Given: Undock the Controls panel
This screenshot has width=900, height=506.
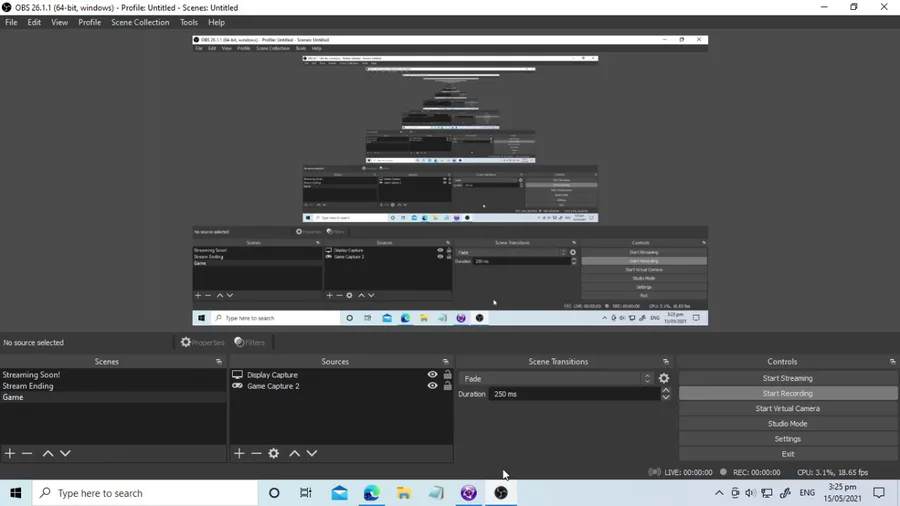Looking at the screenshot, I should coord(893,362).
